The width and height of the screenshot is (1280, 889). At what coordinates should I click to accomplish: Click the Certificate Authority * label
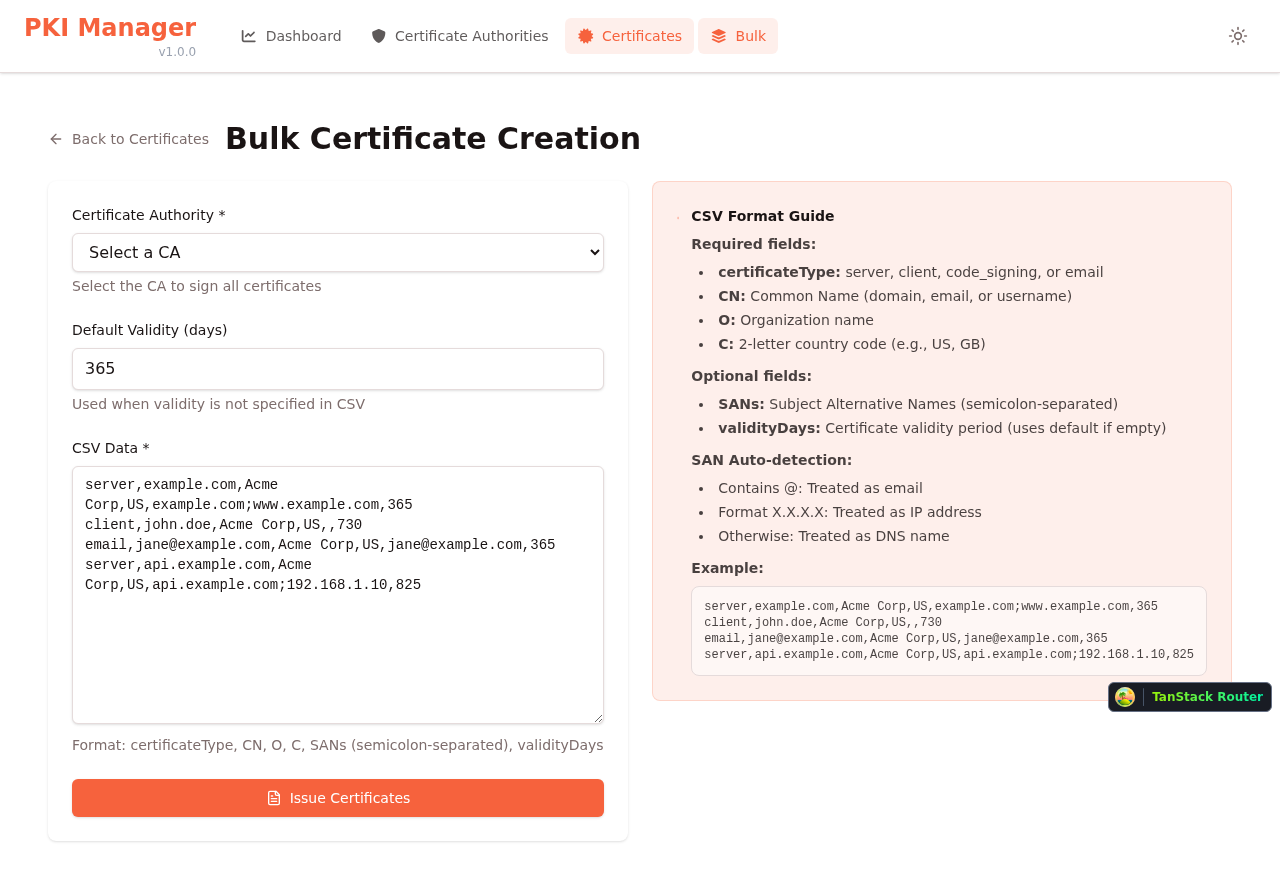tap(149, 215)
